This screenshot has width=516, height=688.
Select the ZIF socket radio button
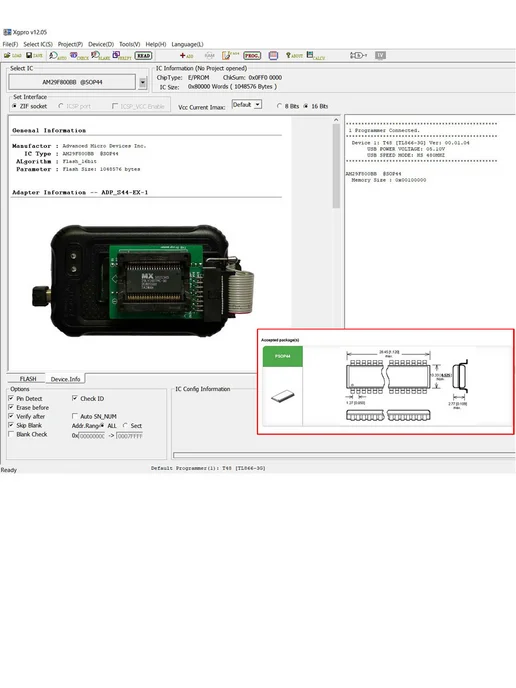click(x=14, y=106)
